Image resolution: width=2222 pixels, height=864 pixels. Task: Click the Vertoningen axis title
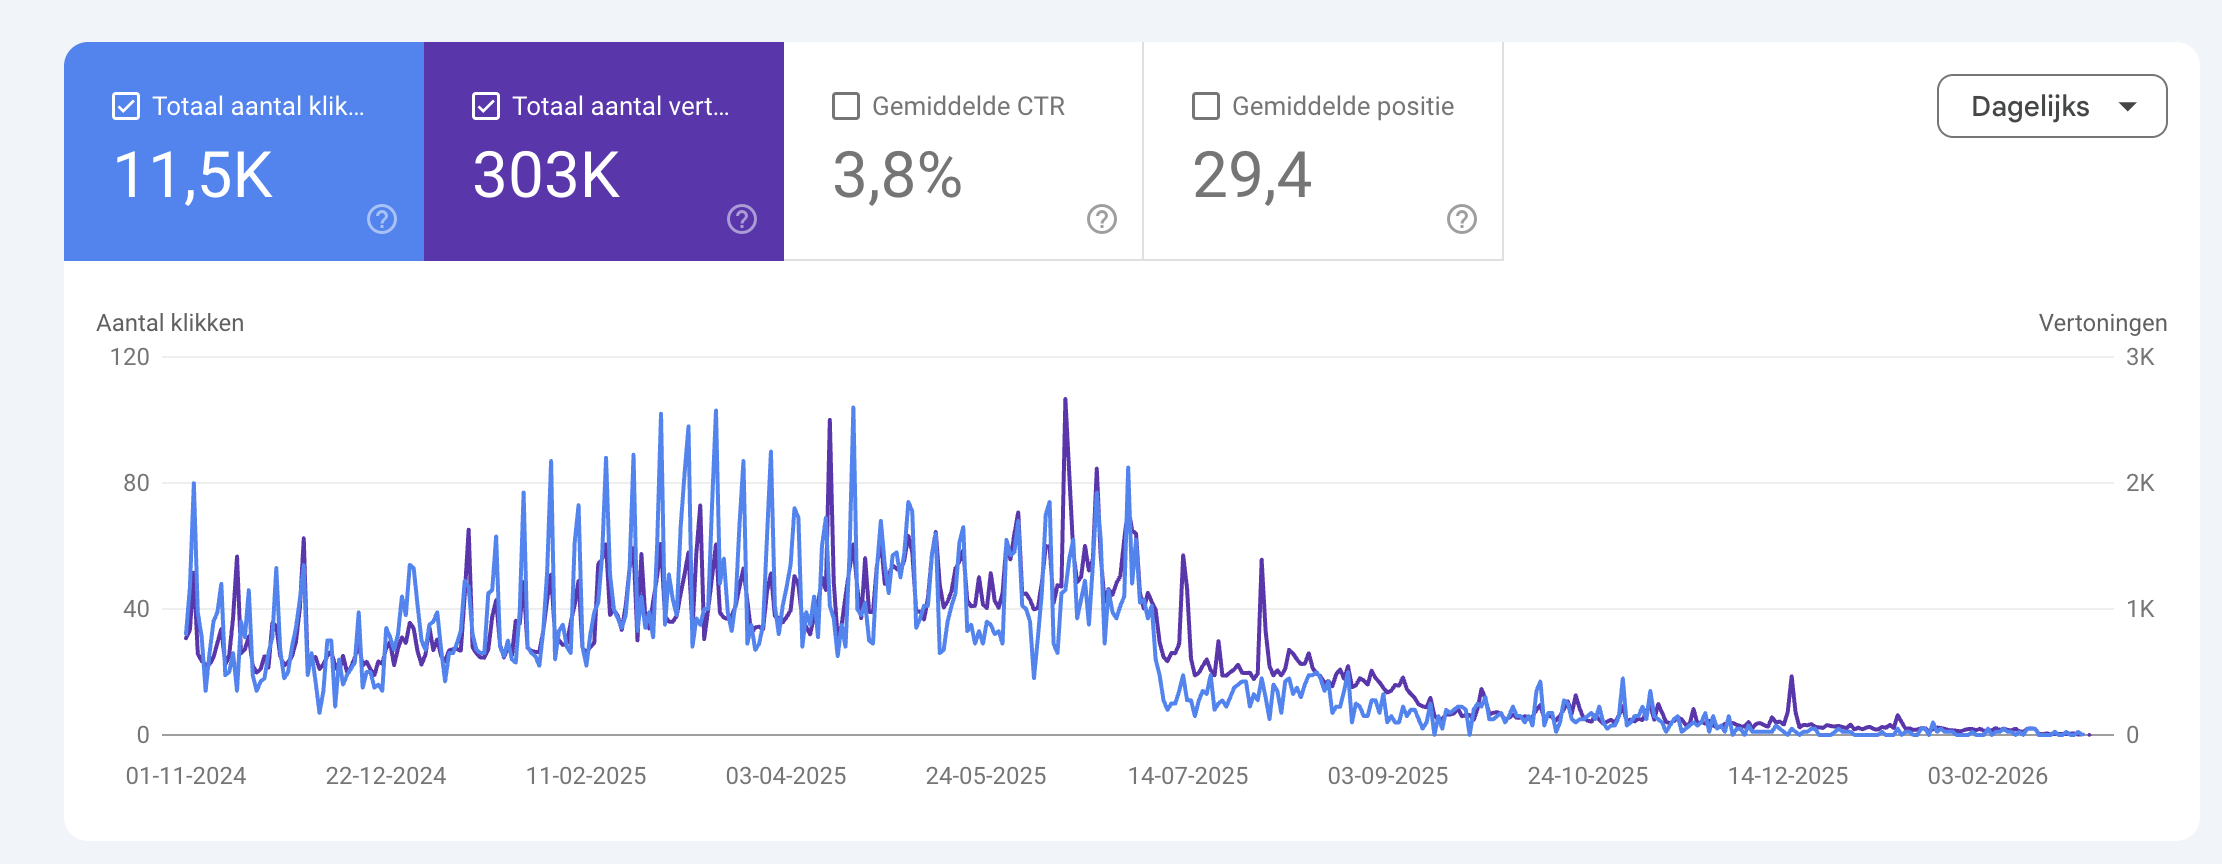2103,323
